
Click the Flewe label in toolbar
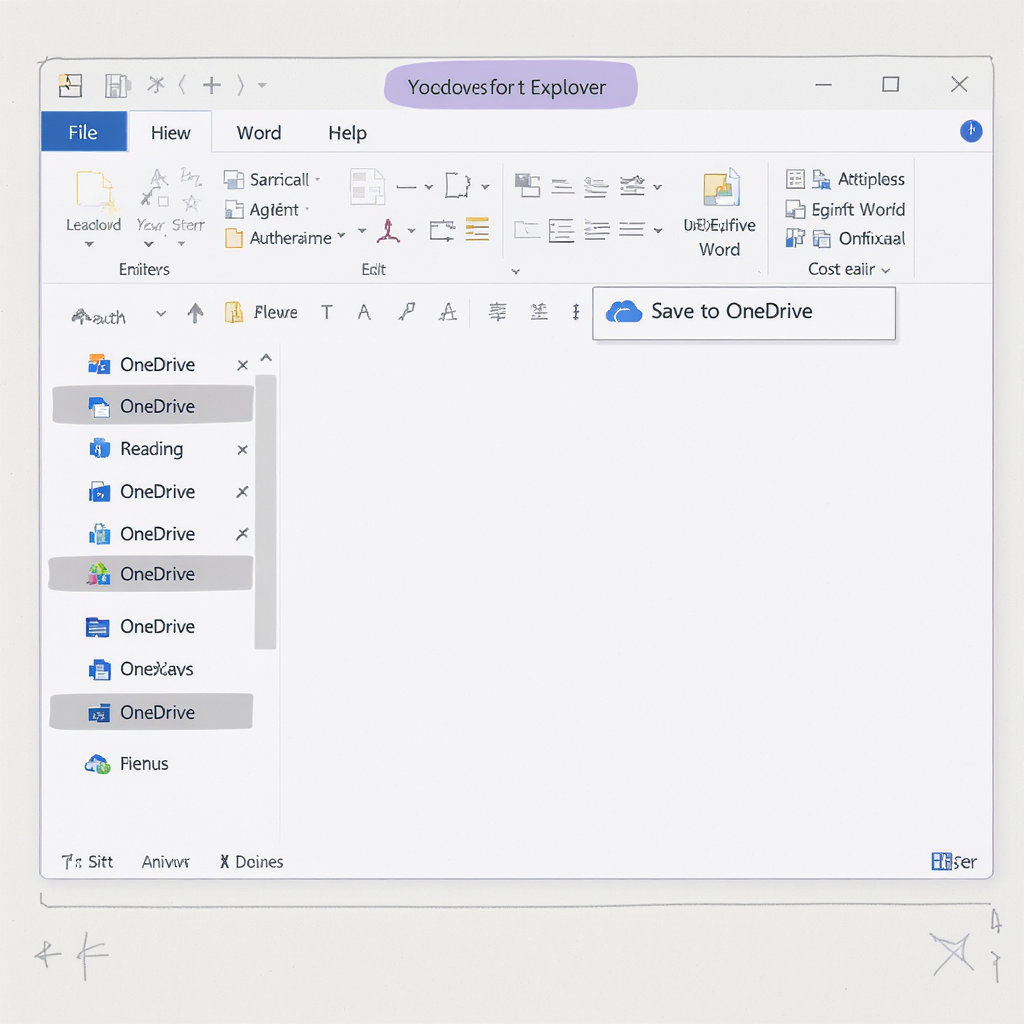click(x=276, y=313)
